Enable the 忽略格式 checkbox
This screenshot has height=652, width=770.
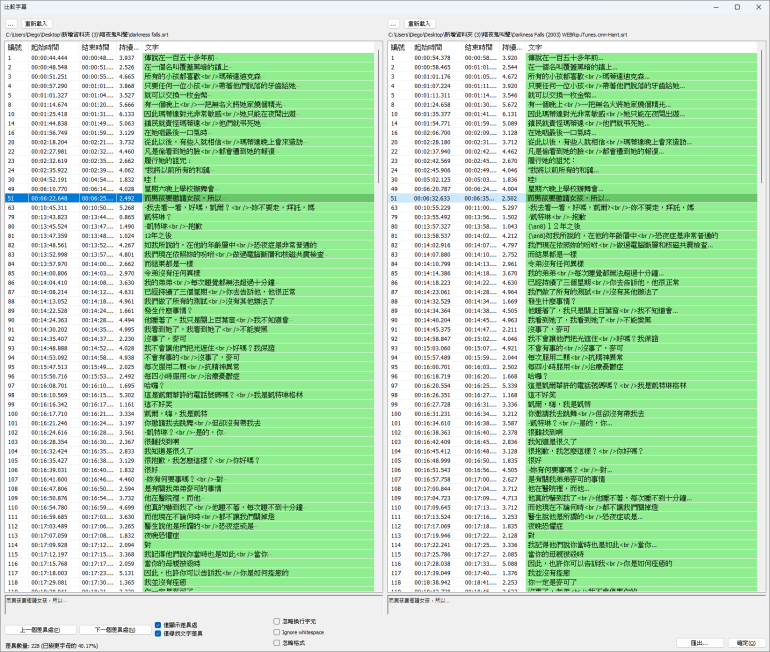point(276,643)
